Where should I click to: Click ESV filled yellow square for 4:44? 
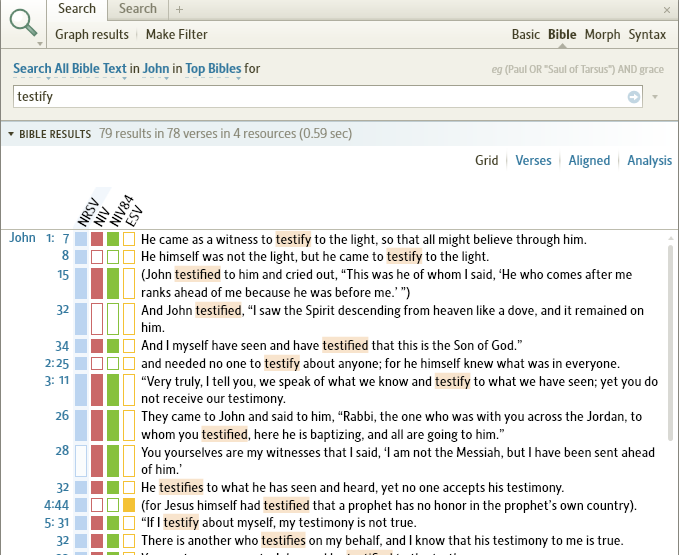(x=129, y=505)
